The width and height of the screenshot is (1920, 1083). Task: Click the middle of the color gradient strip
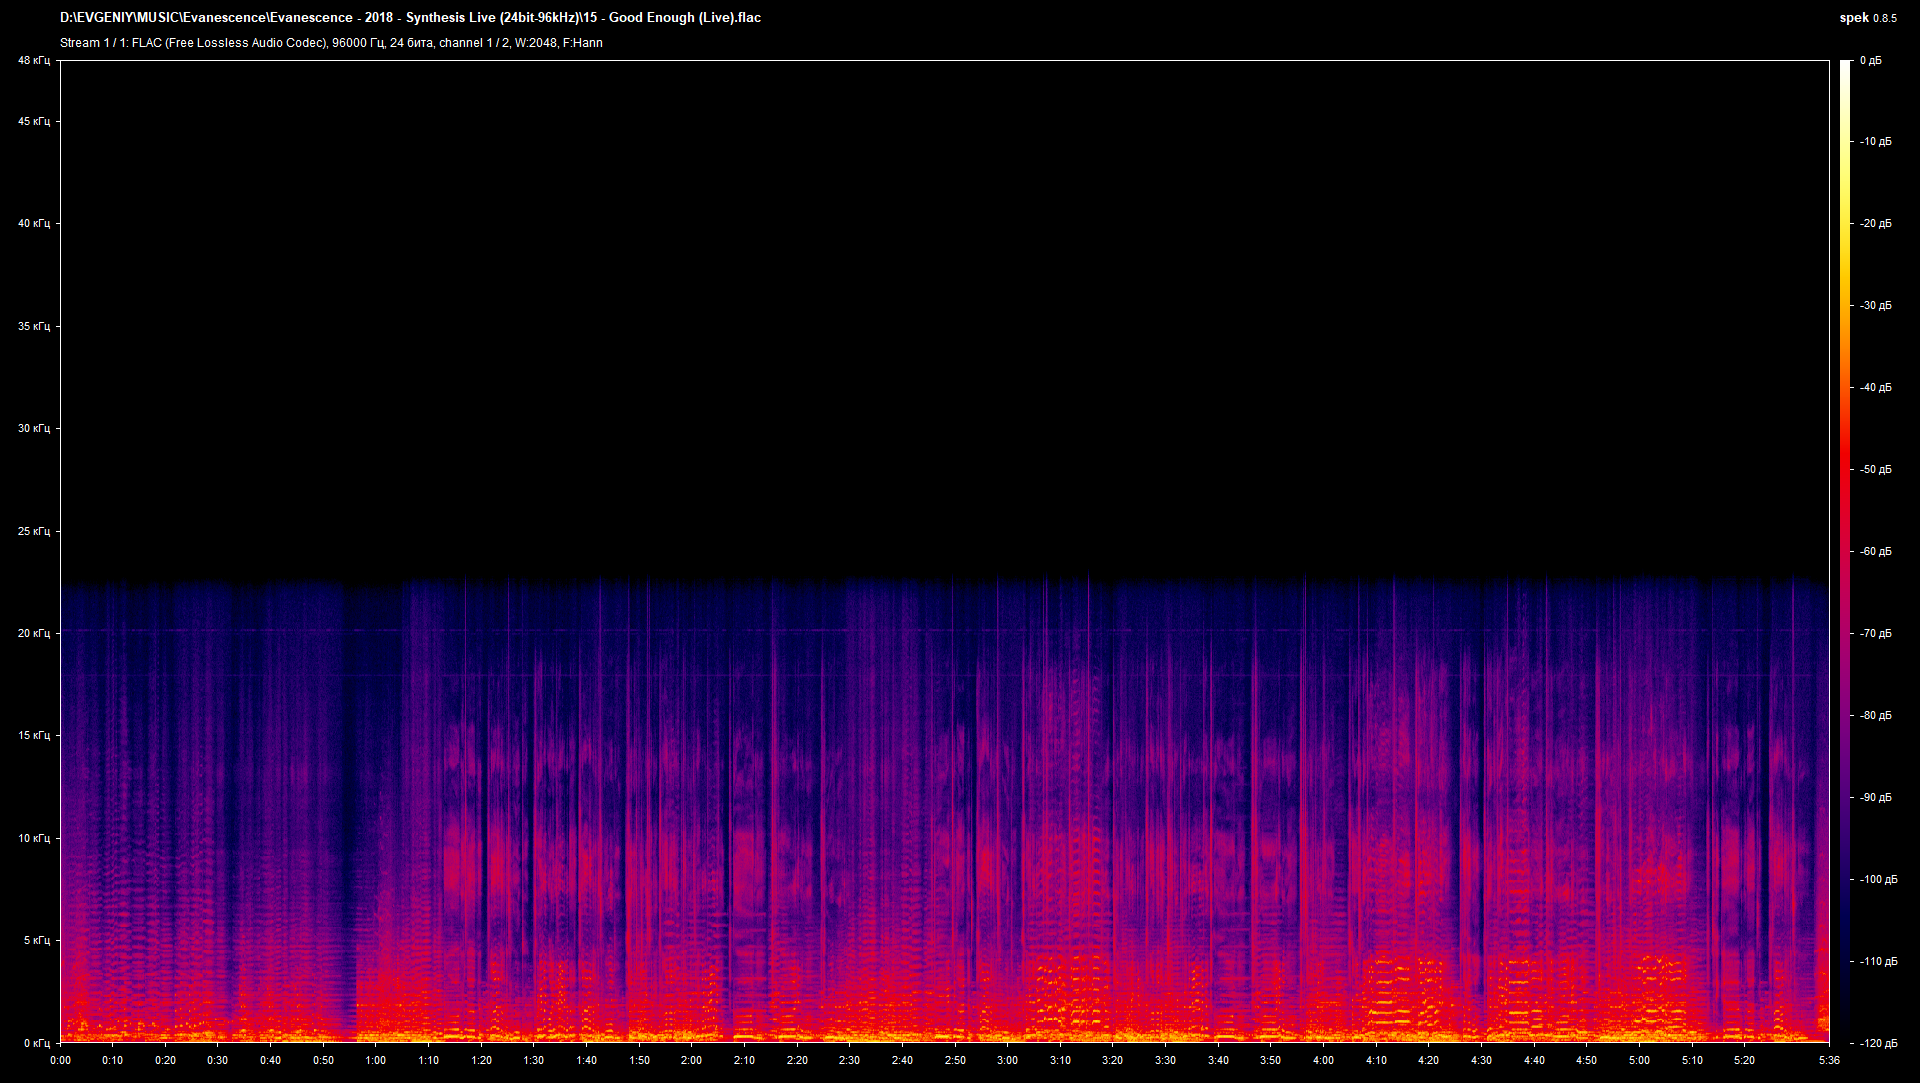click(x=1846, y=550)
